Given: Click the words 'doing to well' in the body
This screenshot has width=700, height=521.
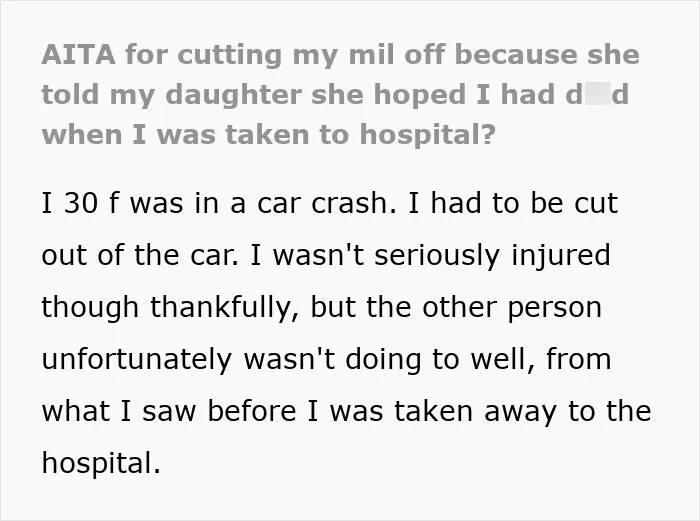Looking at the screenshot, I should point(434,360).
